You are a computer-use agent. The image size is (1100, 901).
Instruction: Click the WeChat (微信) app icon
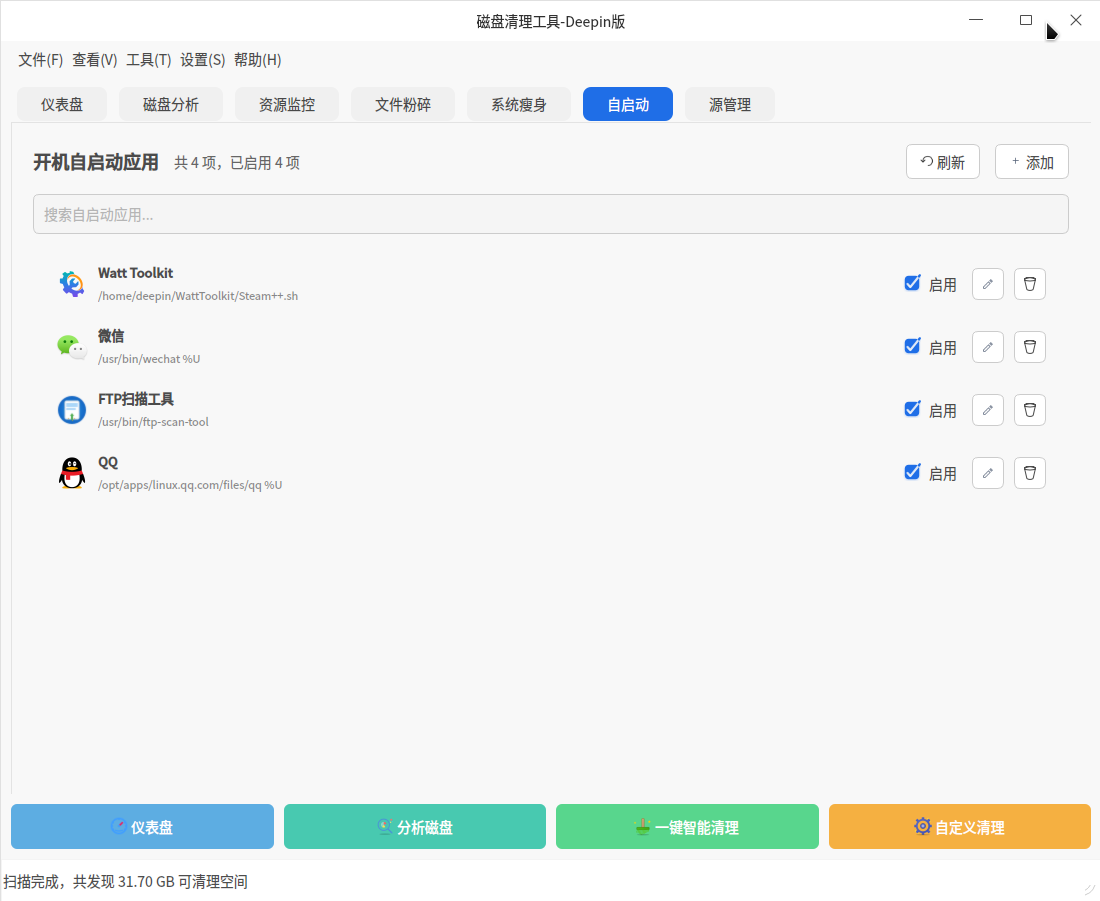[x=72, y=347]
